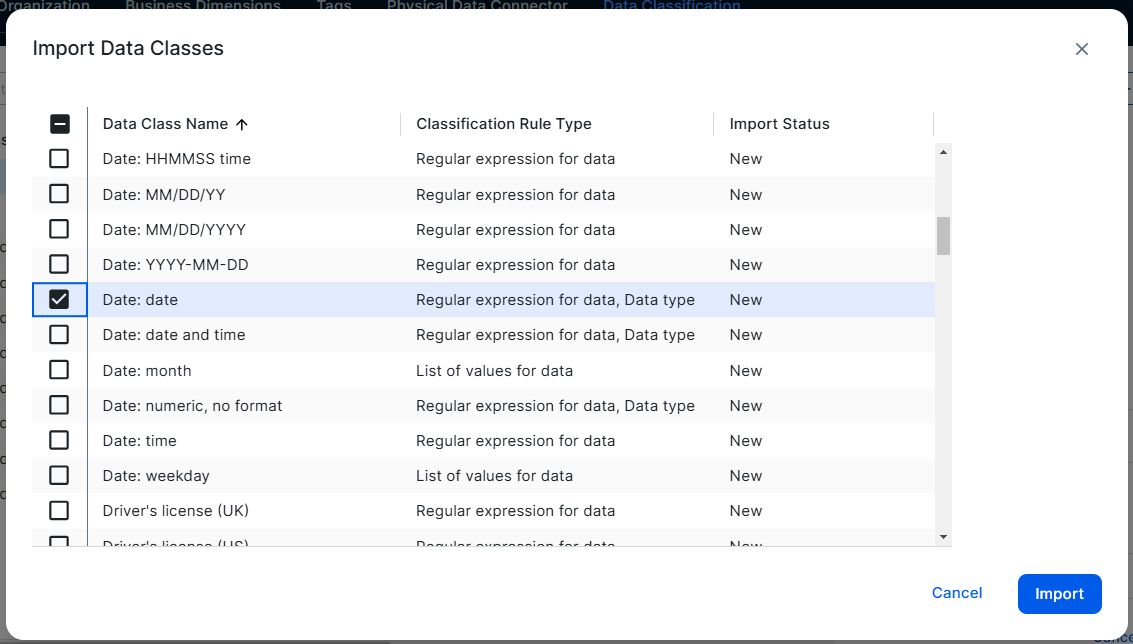Select checkbox for Date: MM/DD/YYYY
1133x644 pixels.
tap(59, 229)
